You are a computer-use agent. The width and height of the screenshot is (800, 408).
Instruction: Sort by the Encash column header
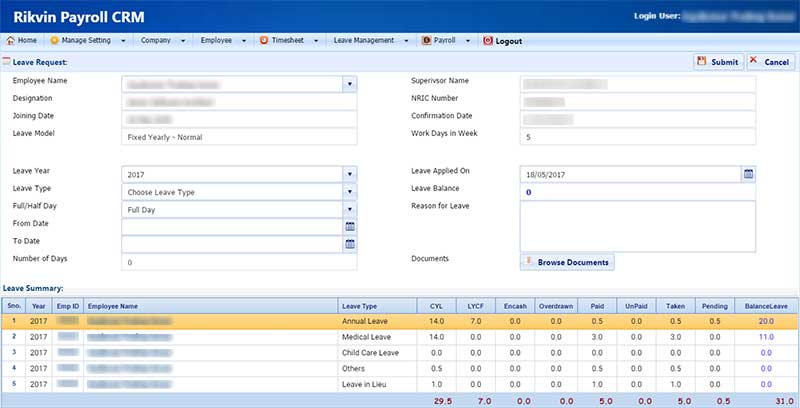pyautogui.click(x=515, y=306)
